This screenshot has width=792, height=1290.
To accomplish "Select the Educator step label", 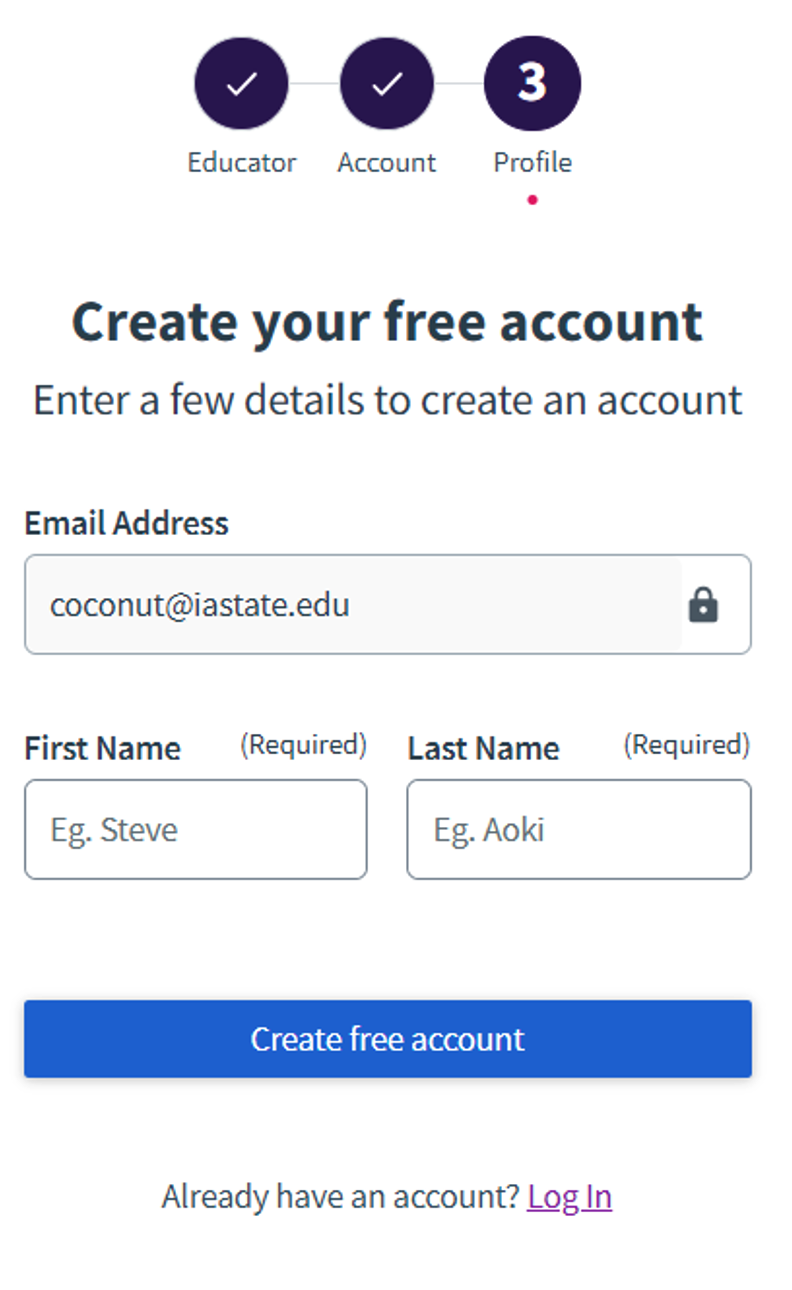I will pyautogui.click(x=241, y=162).
